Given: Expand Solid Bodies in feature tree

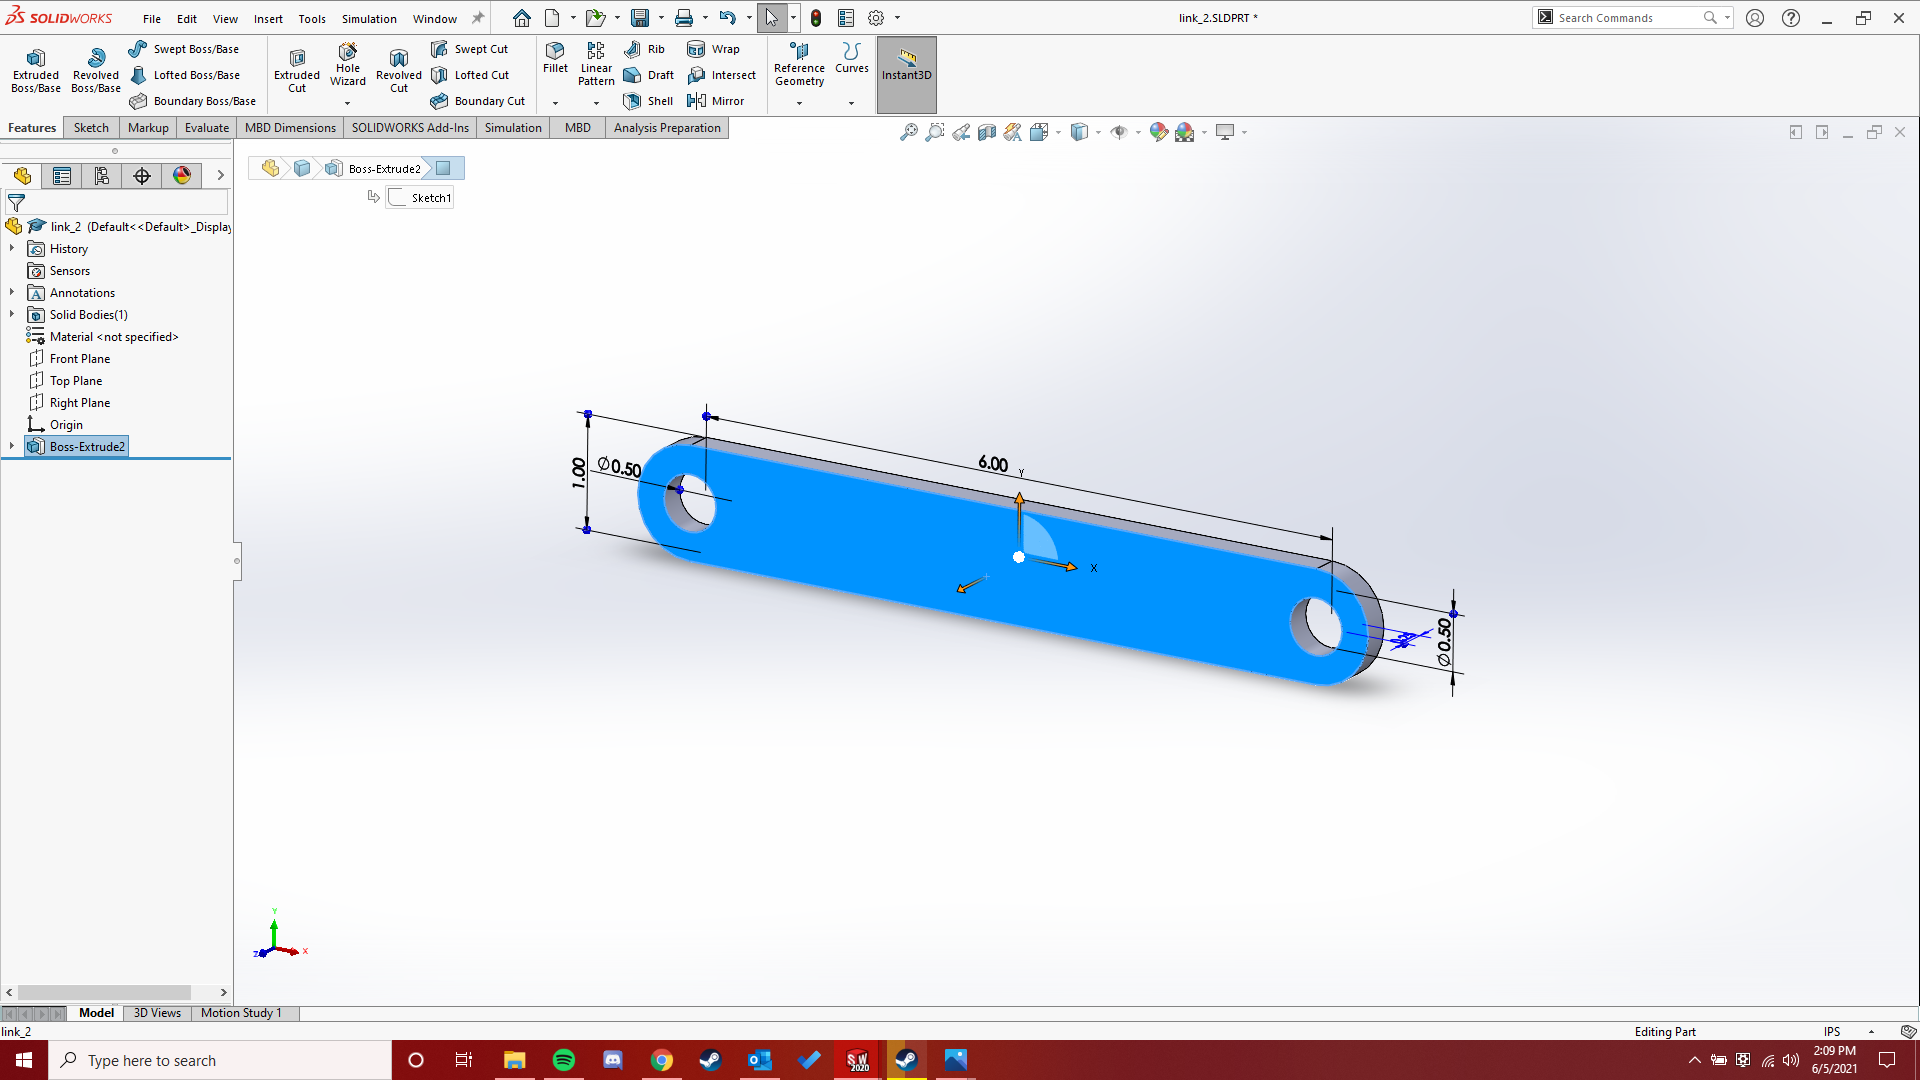Looking at the screenshot, I should [x=11, y=314].
